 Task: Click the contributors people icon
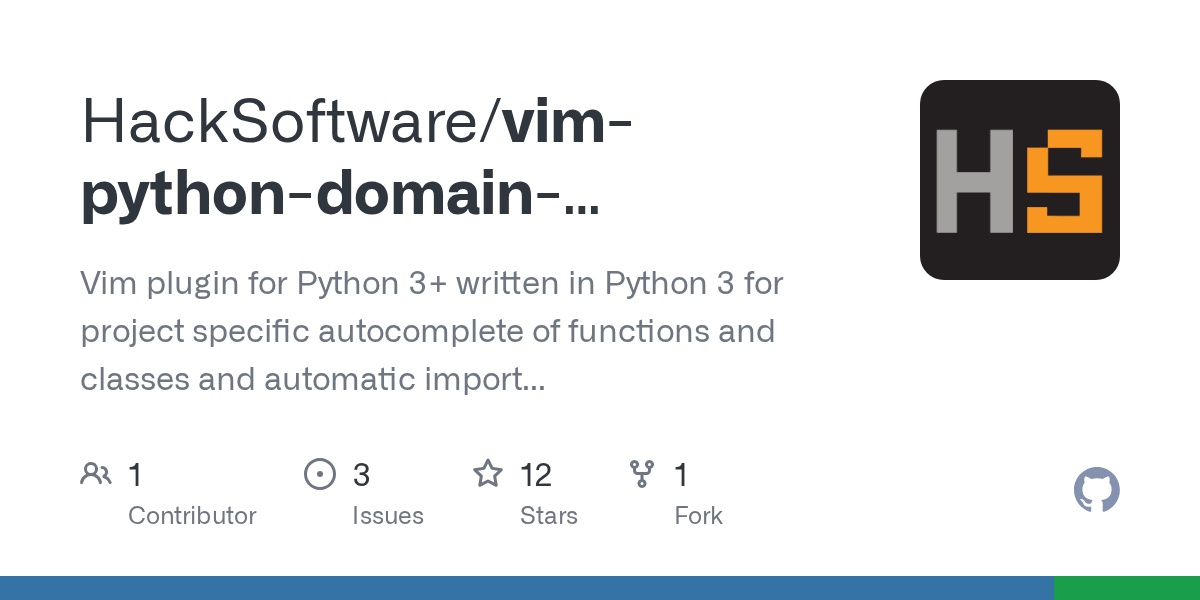(x=96, y=473)
